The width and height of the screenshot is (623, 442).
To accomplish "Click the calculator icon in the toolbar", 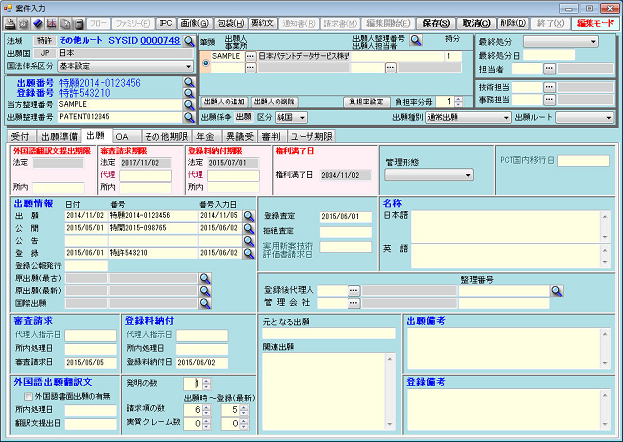I will [x=79, y=24].
